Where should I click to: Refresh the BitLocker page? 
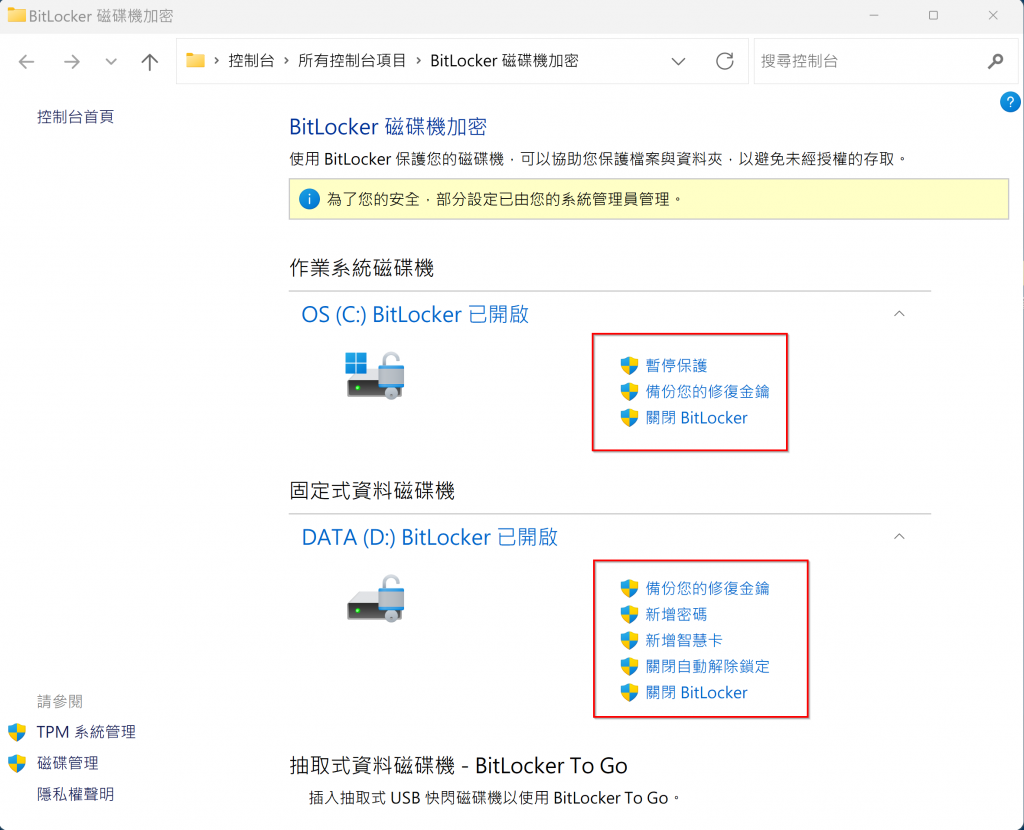pos(725,61)
